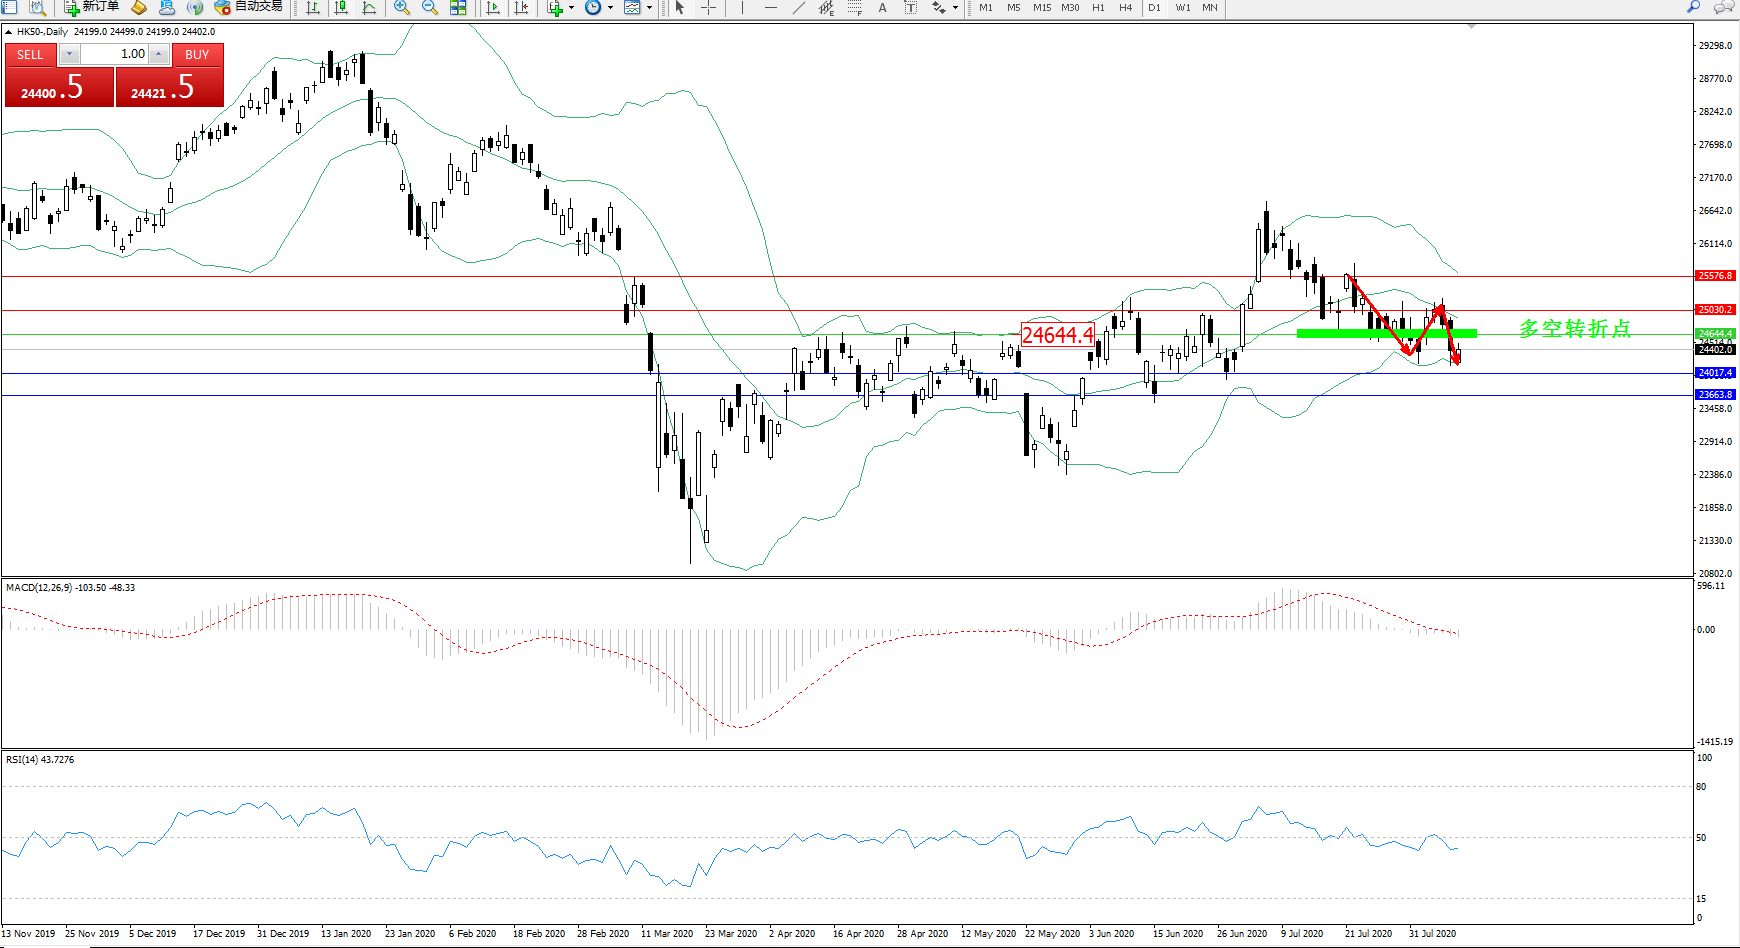This screenshot has width=1740, height=948.
Task: Open the search magnifier at top right
Action: (1693, 7)
